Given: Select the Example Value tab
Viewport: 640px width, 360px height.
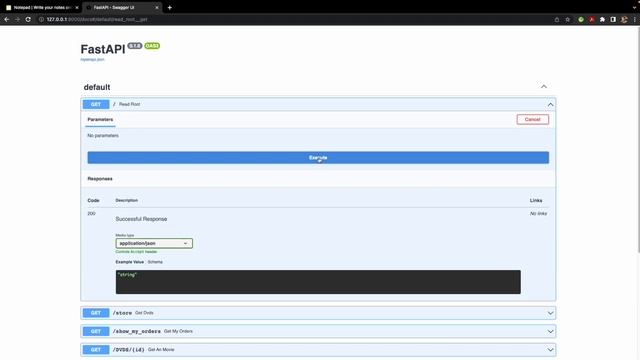Looking at the screenshot, I should coord(129,262).
